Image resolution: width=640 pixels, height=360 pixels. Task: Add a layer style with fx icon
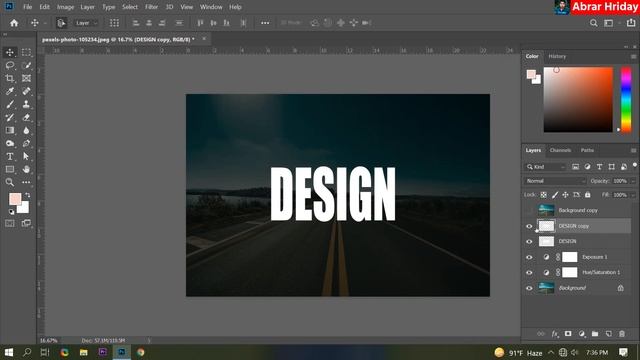(x=554, y=334)
